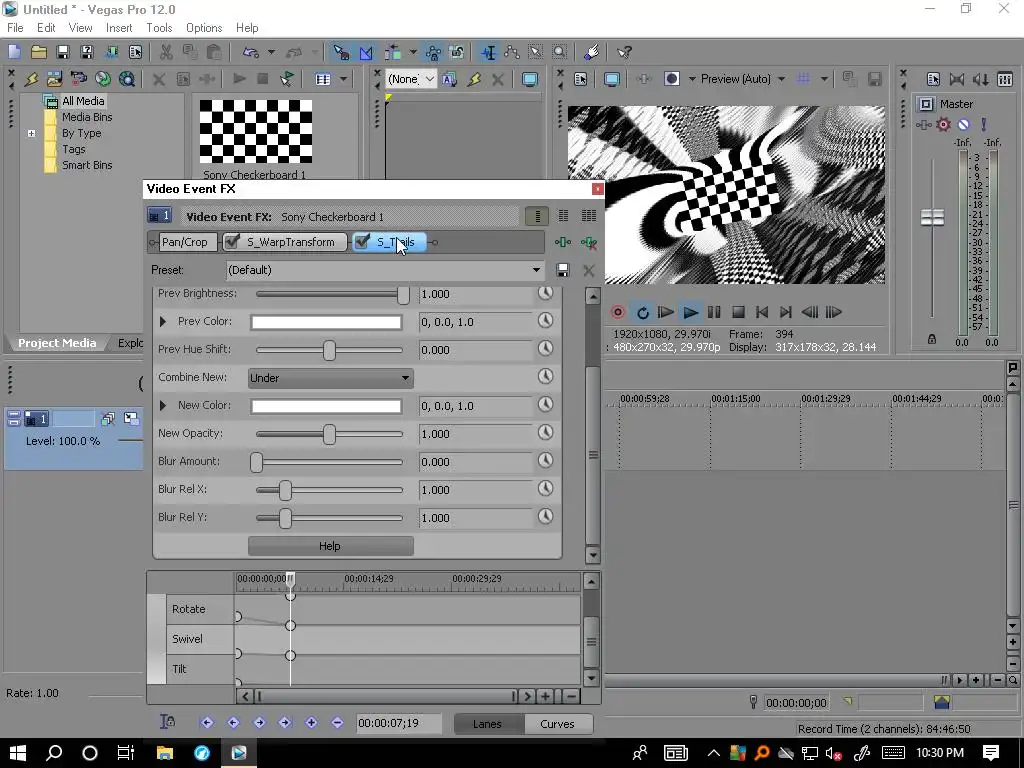Image resolution: width=1024 pixels, height=768 pixels.
Task: Open the Options menu
Action: click(x=204, y=27)
